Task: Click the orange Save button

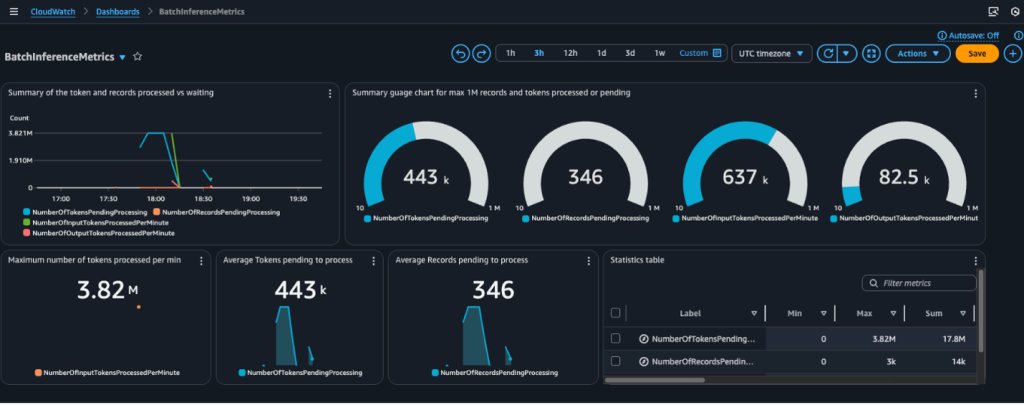Action: pos(976,53)
